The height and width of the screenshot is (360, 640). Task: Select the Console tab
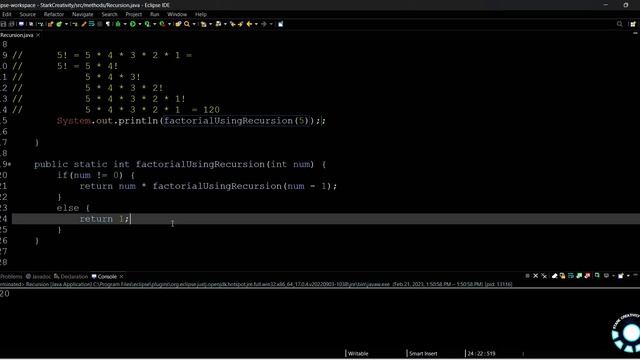pyautogui.click(x=104, y=277)
